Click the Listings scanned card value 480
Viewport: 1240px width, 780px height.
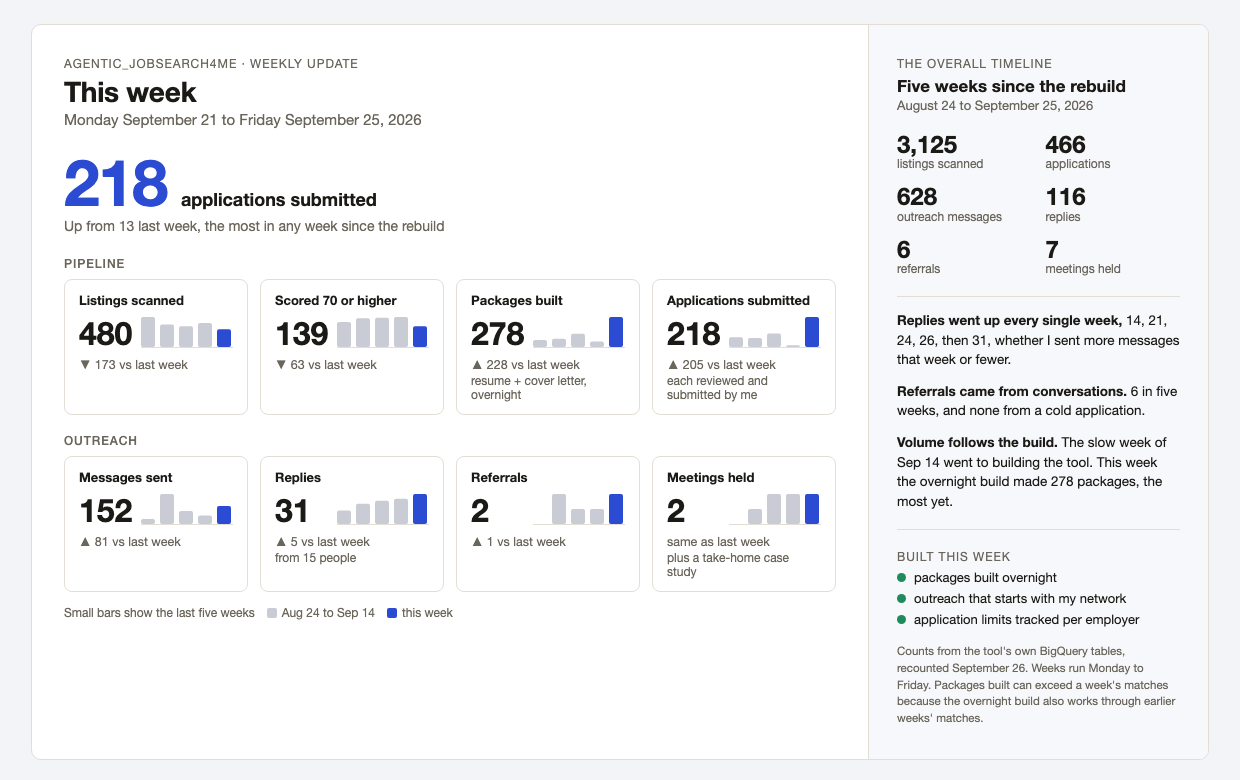pyautogui.click(x=105, y=333)
